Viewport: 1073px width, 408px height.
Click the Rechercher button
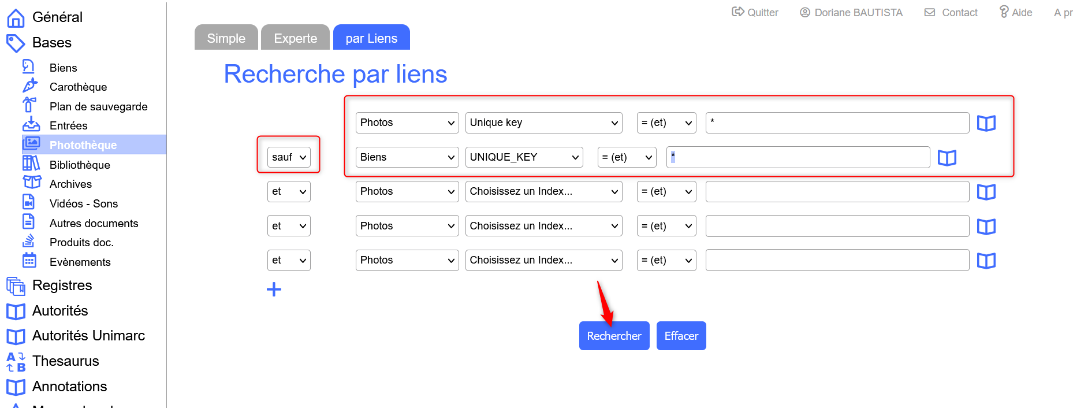pyautogui.click(x=614, y=336)
